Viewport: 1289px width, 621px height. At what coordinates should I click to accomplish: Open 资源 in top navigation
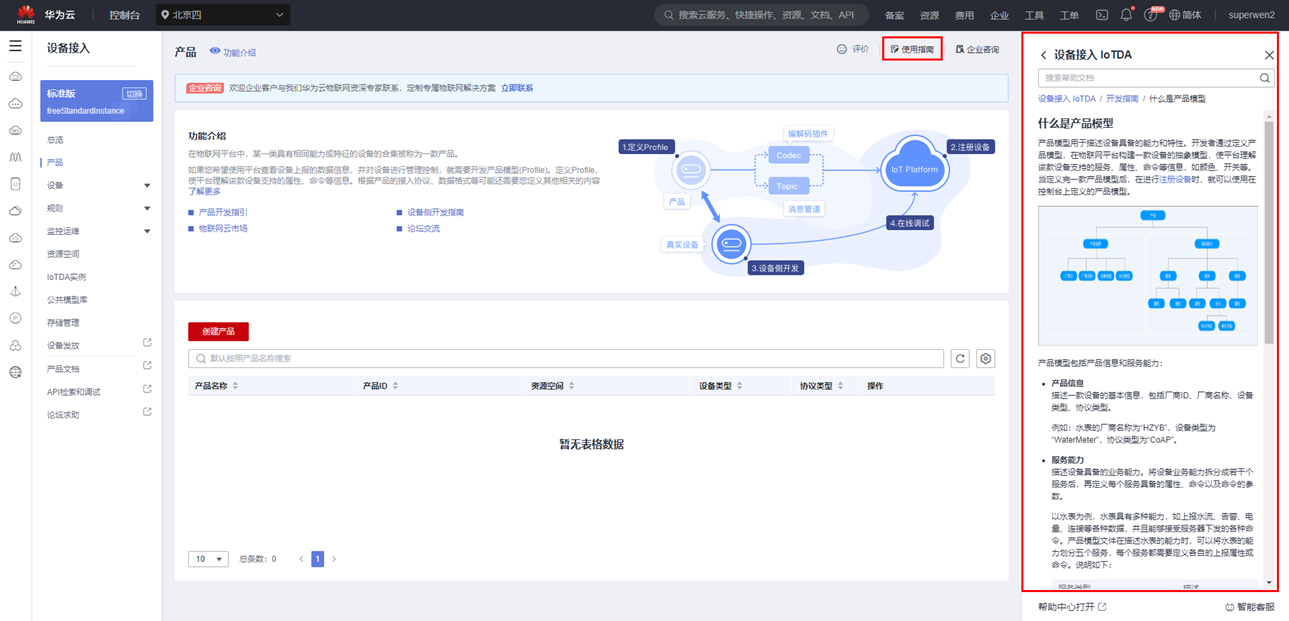tap(929, 16)
